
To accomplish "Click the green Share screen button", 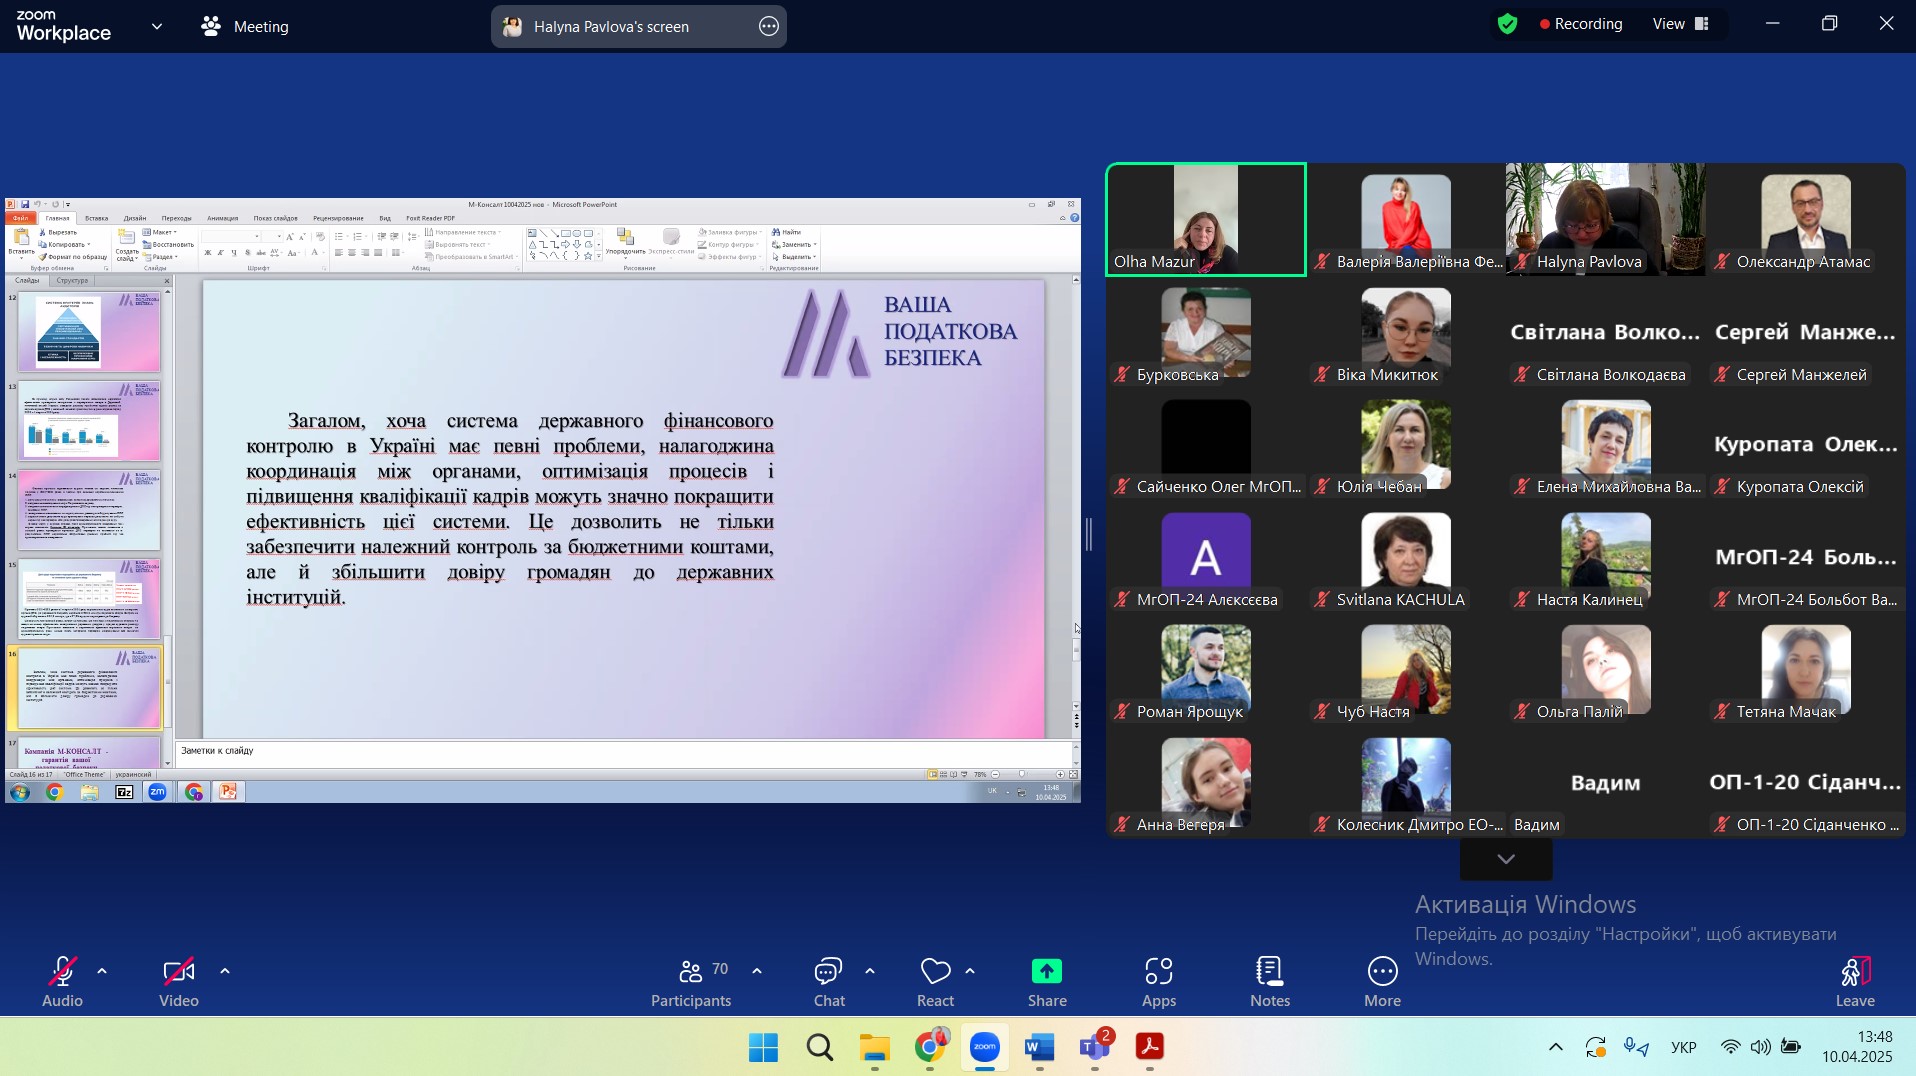I will (x=1047, y=982).
